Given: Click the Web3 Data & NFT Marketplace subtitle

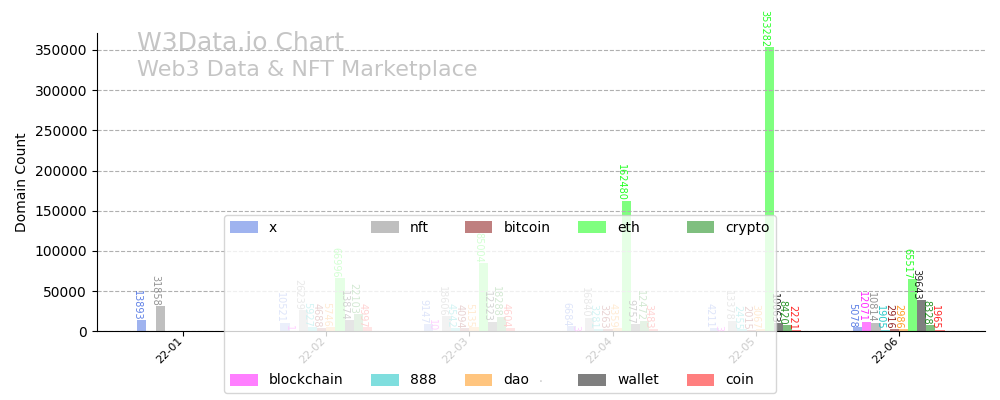Looking at the screenshot, I should [307, 70].
